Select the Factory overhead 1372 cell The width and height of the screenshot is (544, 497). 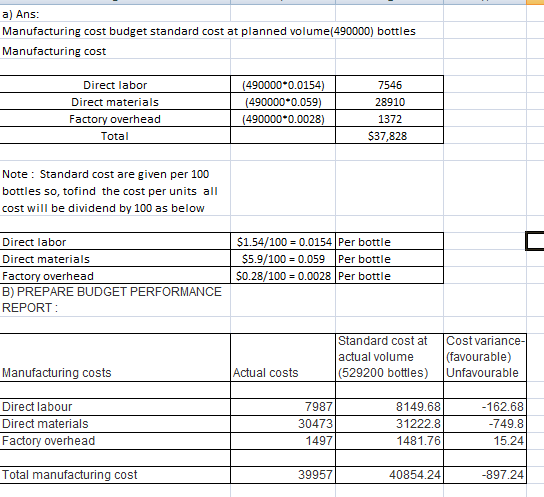[x=389, y=118]
